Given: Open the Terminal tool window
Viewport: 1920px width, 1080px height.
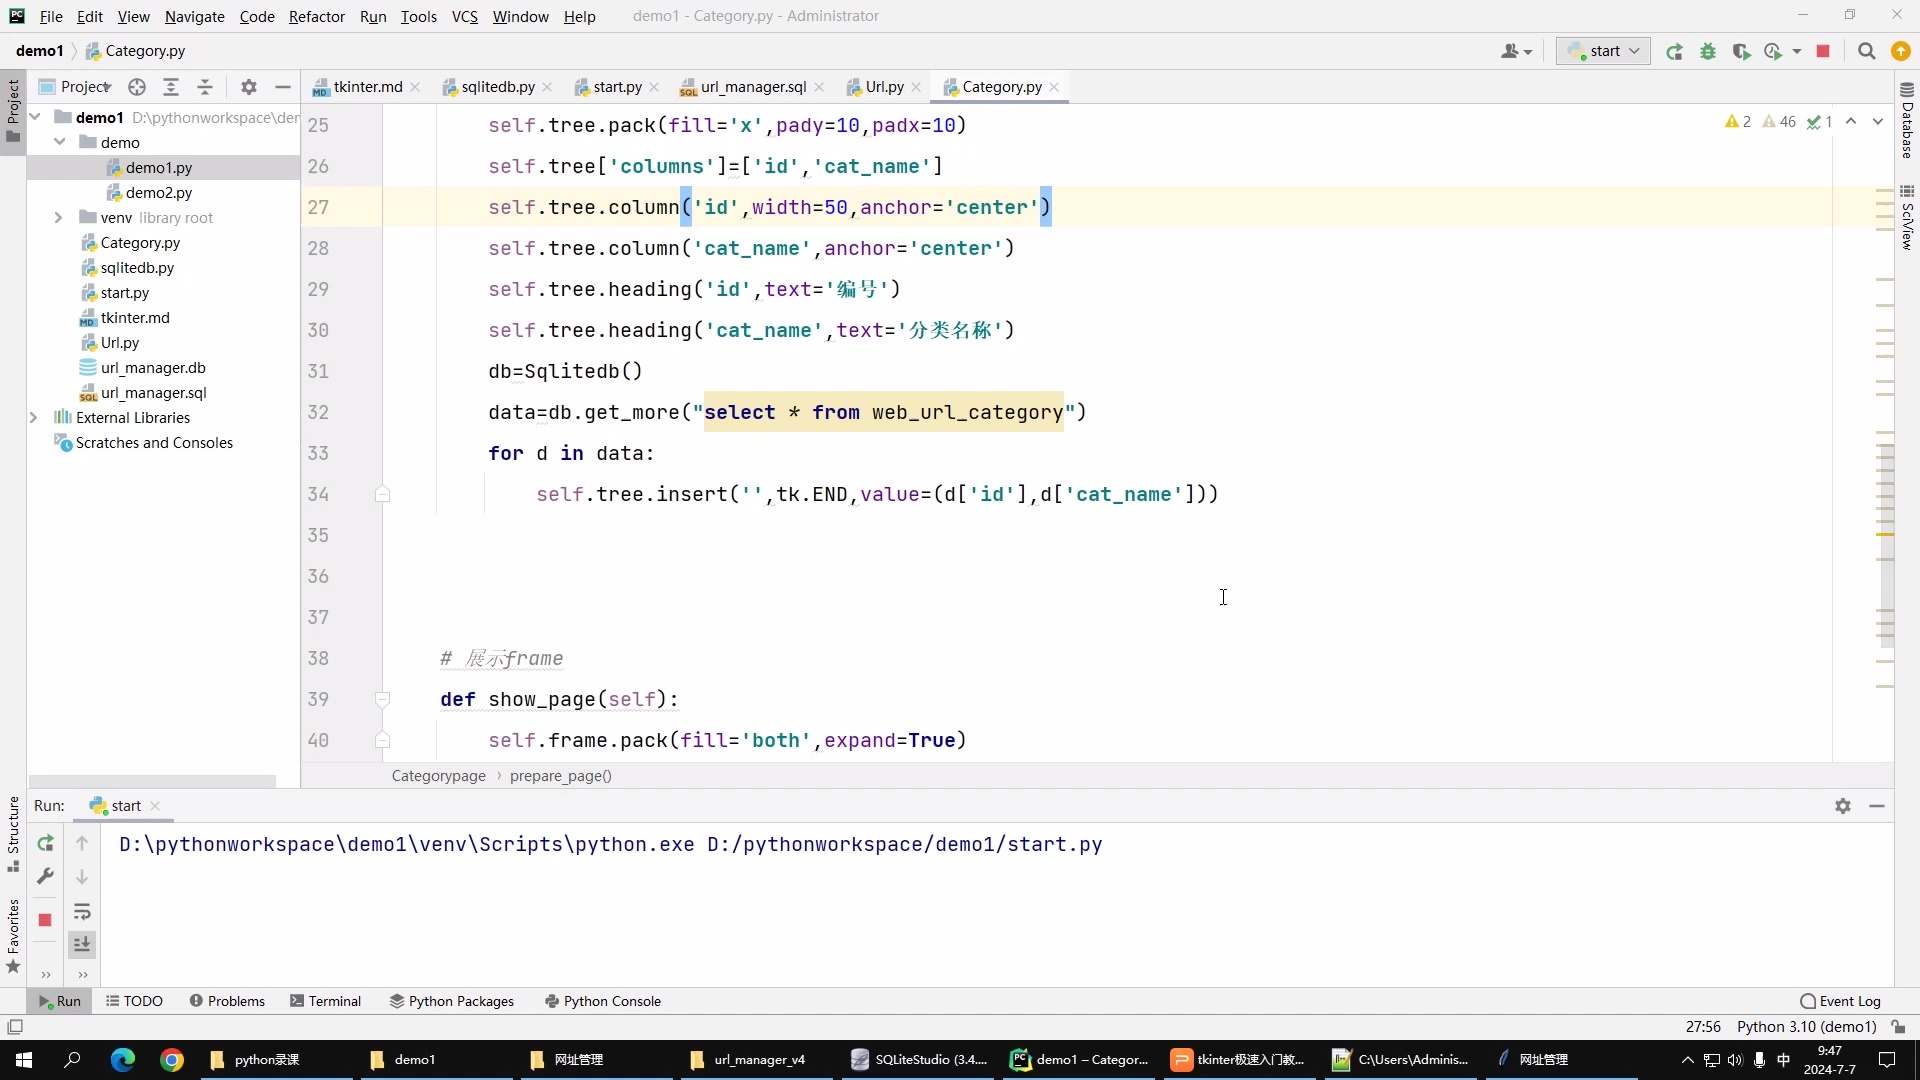Looking at the screenshot, I should point(325,1001).
